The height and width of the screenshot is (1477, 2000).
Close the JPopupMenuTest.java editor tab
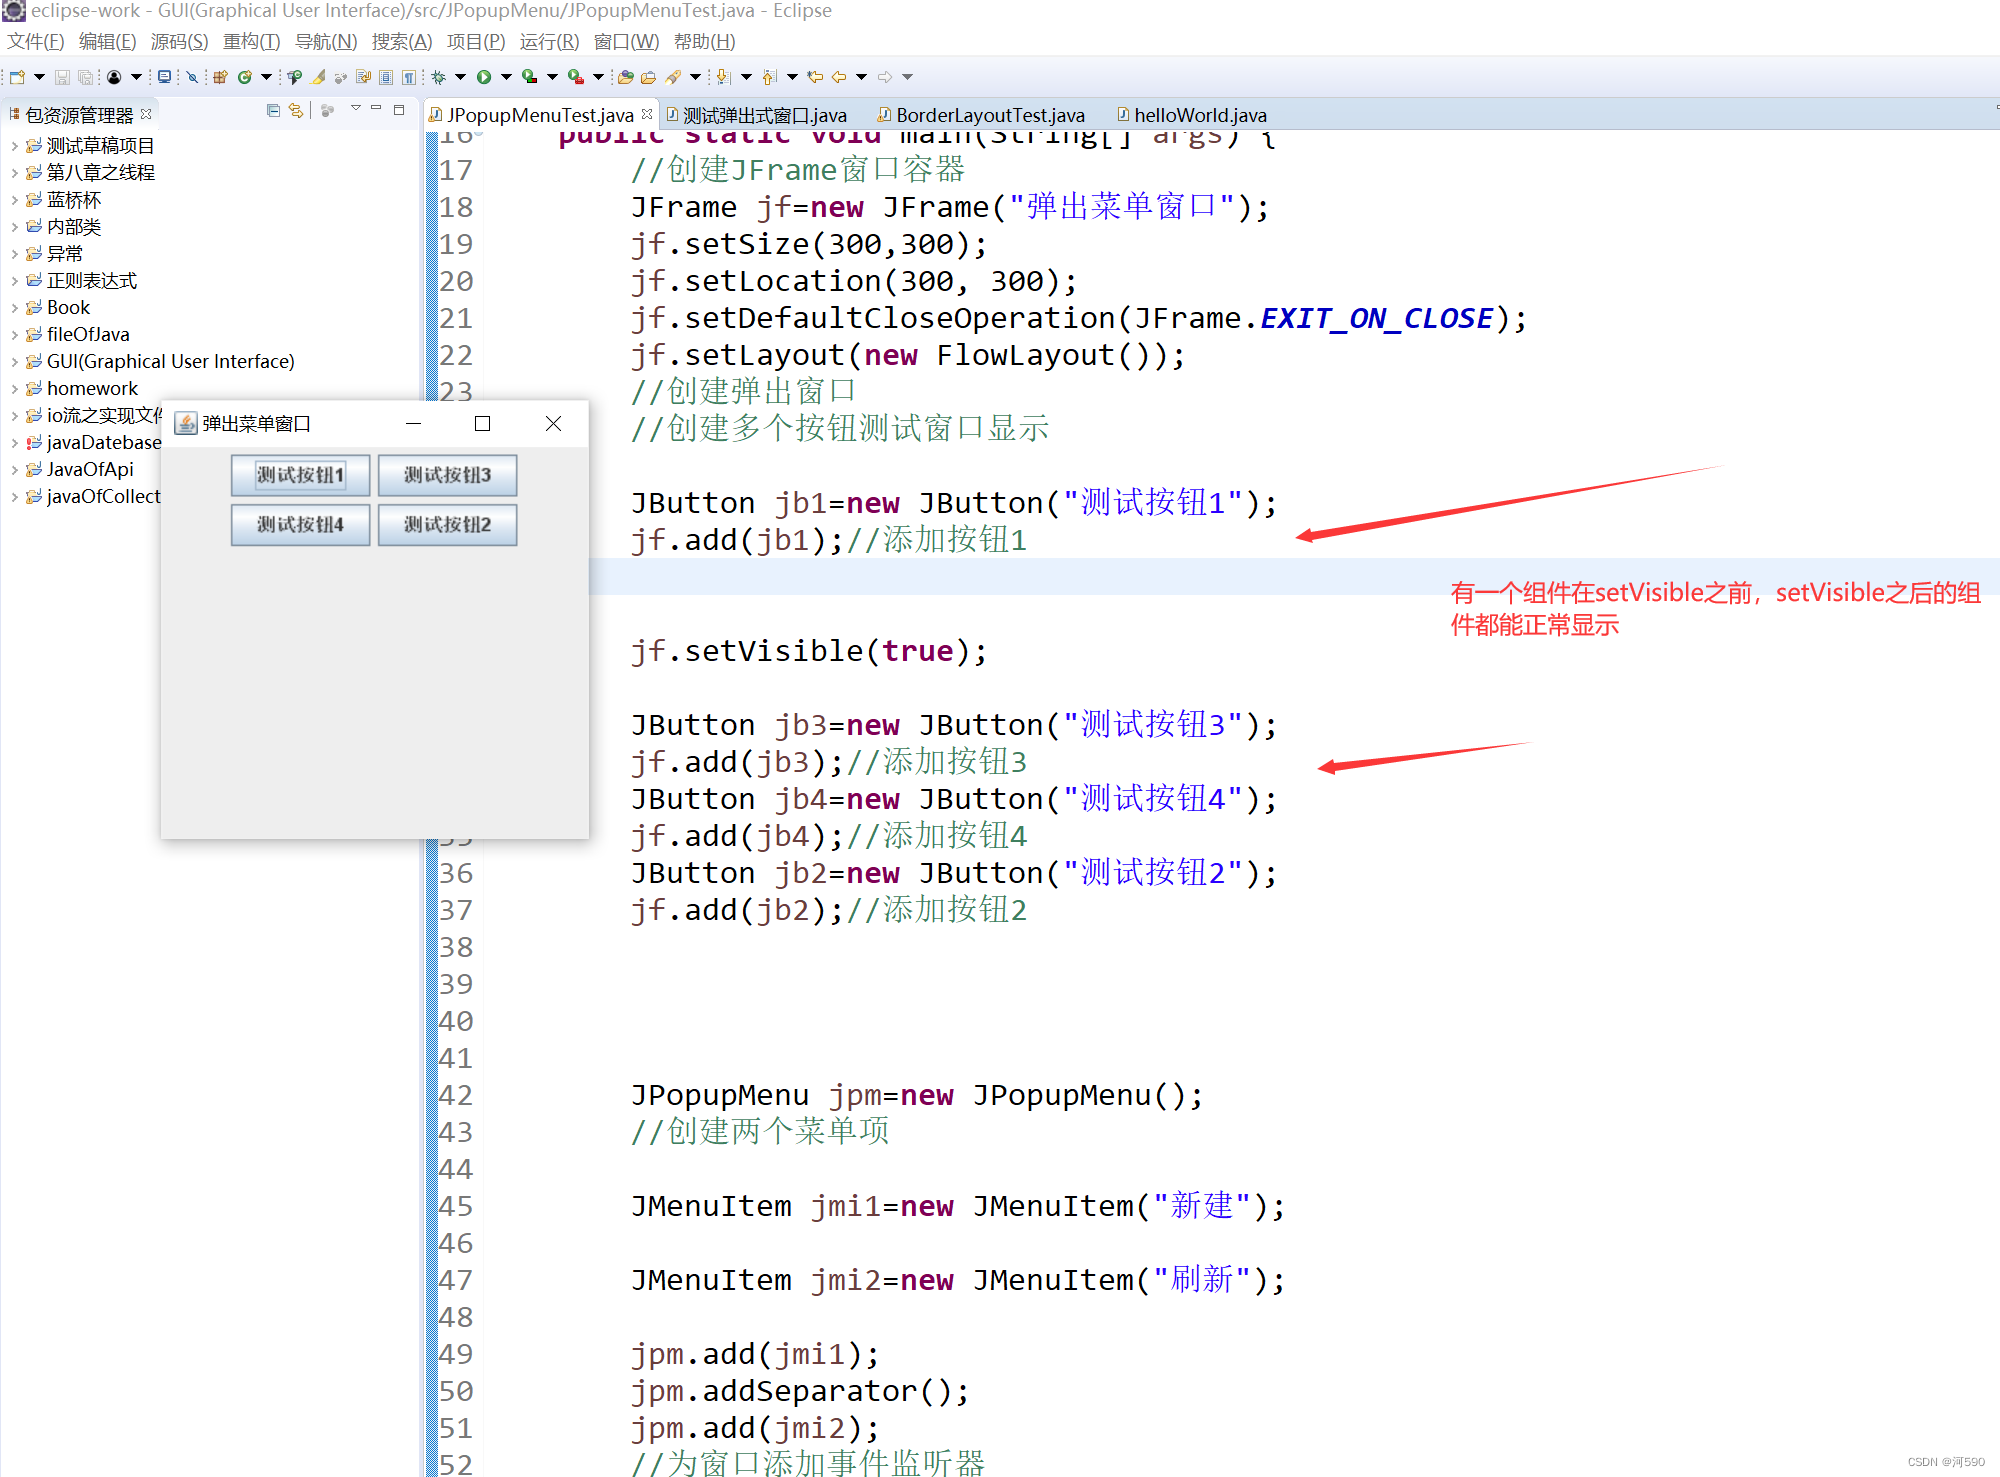point(647,114)
